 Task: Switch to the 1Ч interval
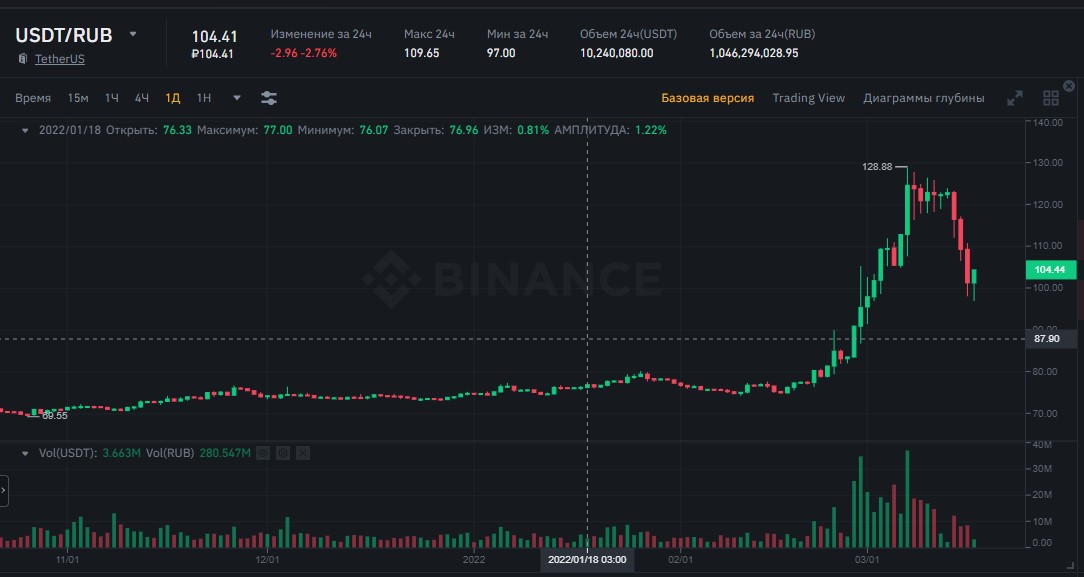point(111,98)
